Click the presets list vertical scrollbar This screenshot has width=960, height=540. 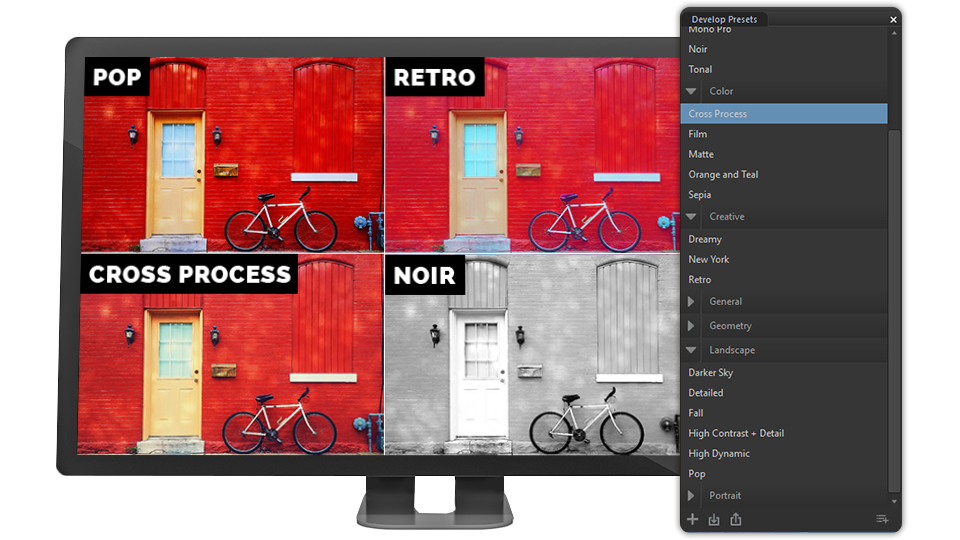(895, 300)
